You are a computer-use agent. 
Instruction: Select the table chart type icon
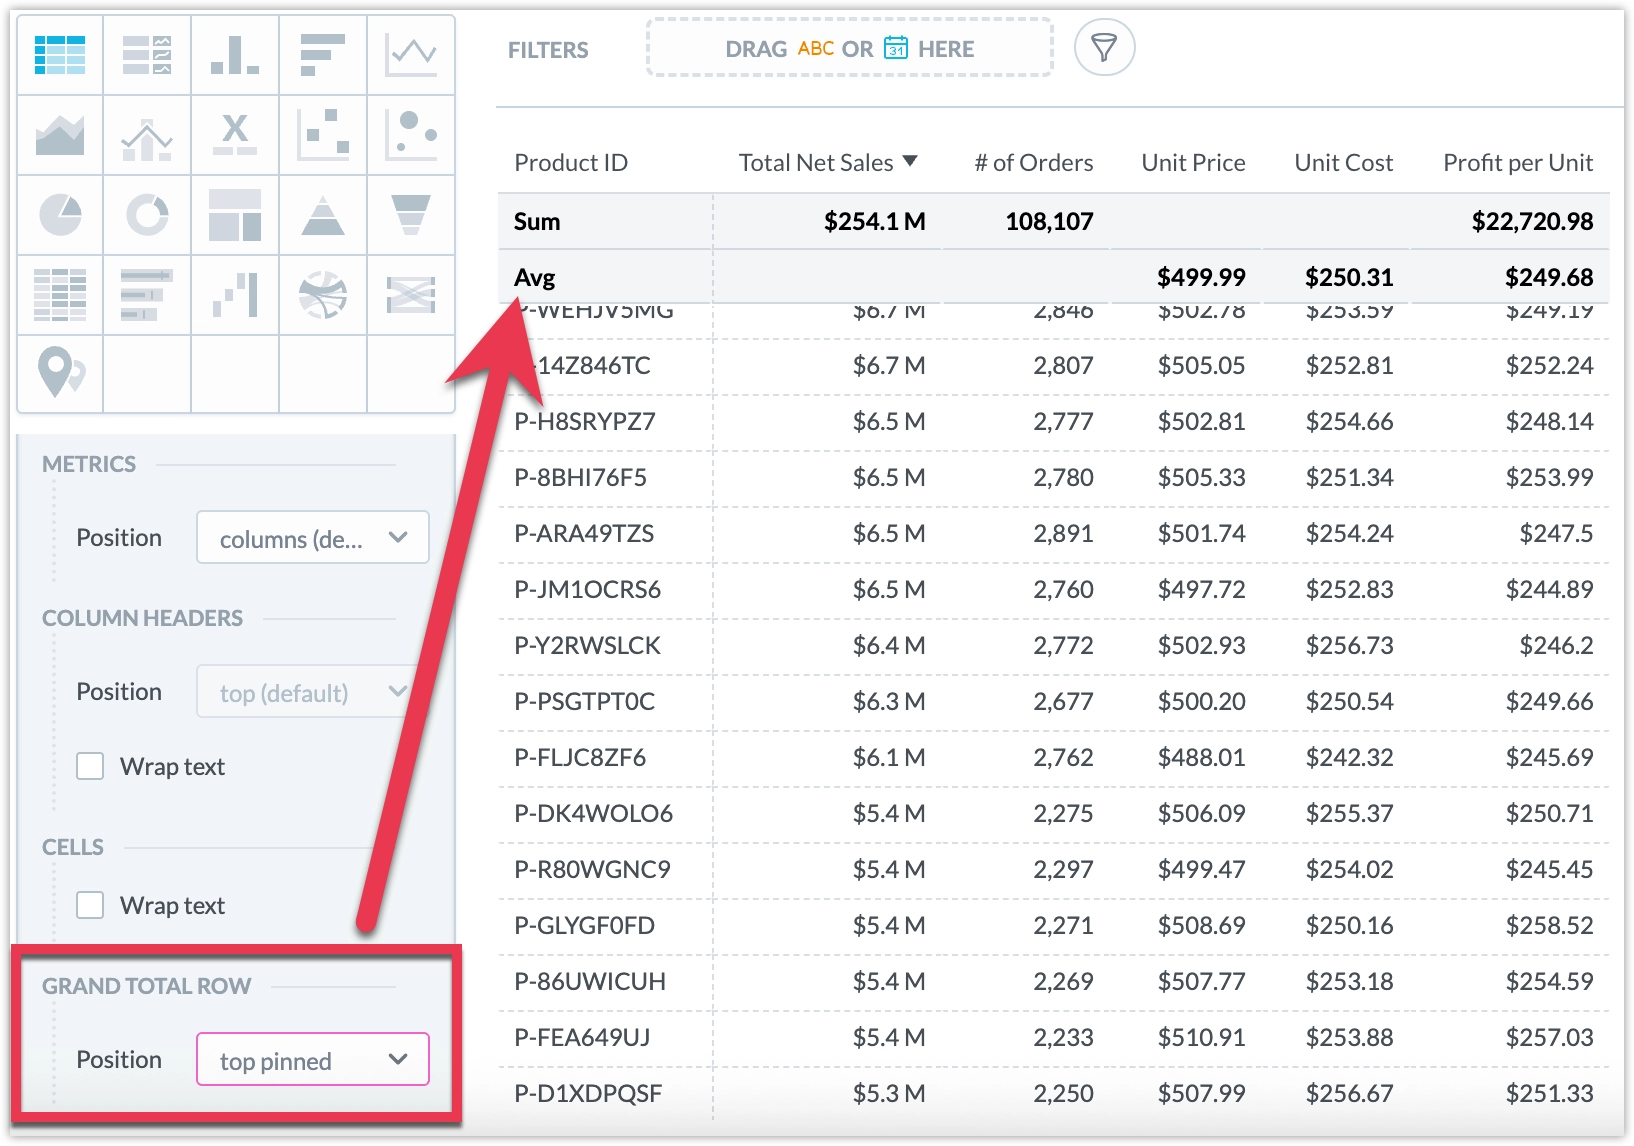59,55
